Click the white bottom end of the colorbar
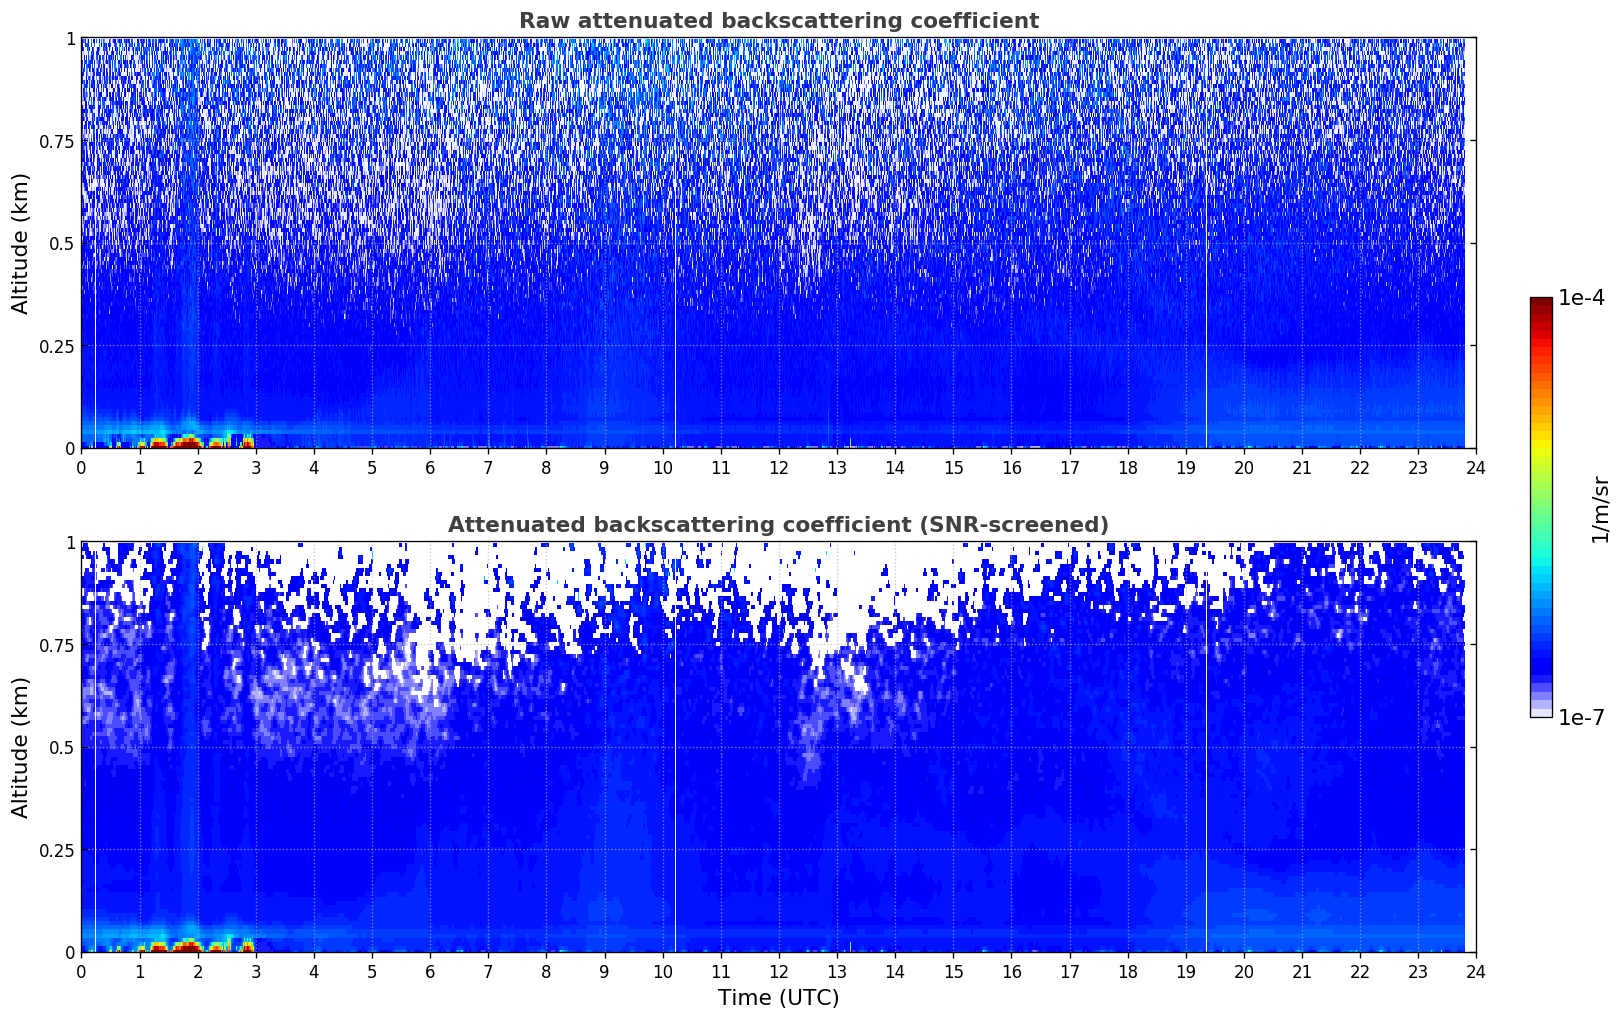The width and height of the screenshot is (1621, 1020). coord(1541,712)
